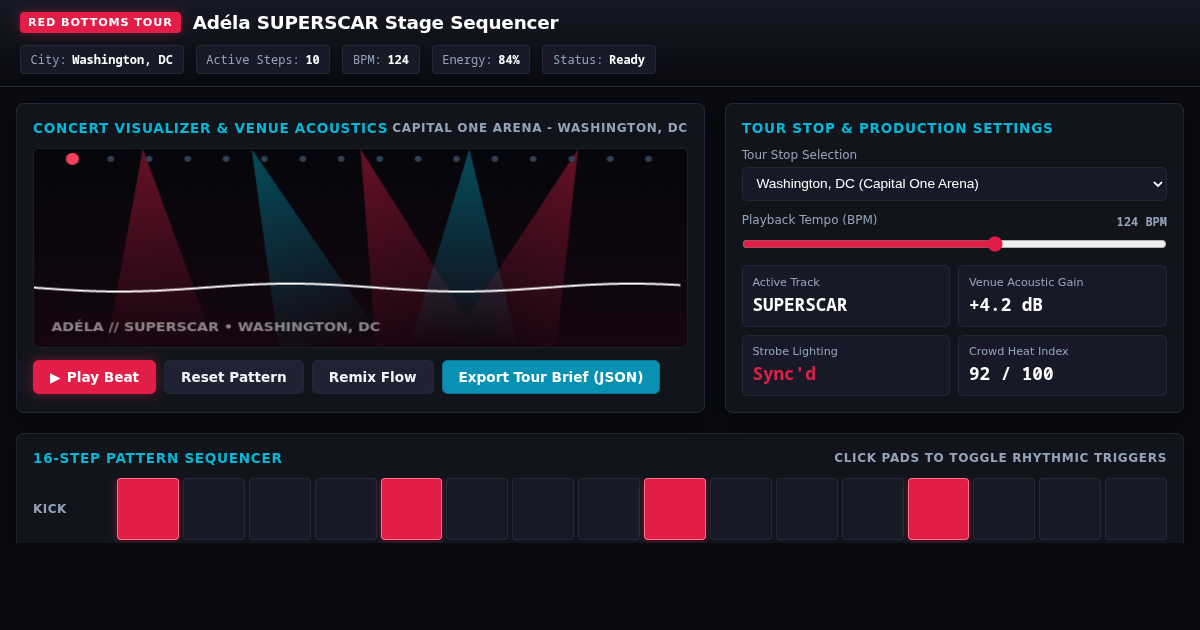Click the Venue Acoustic Gain +4.2 dB value

point(1006,305)
